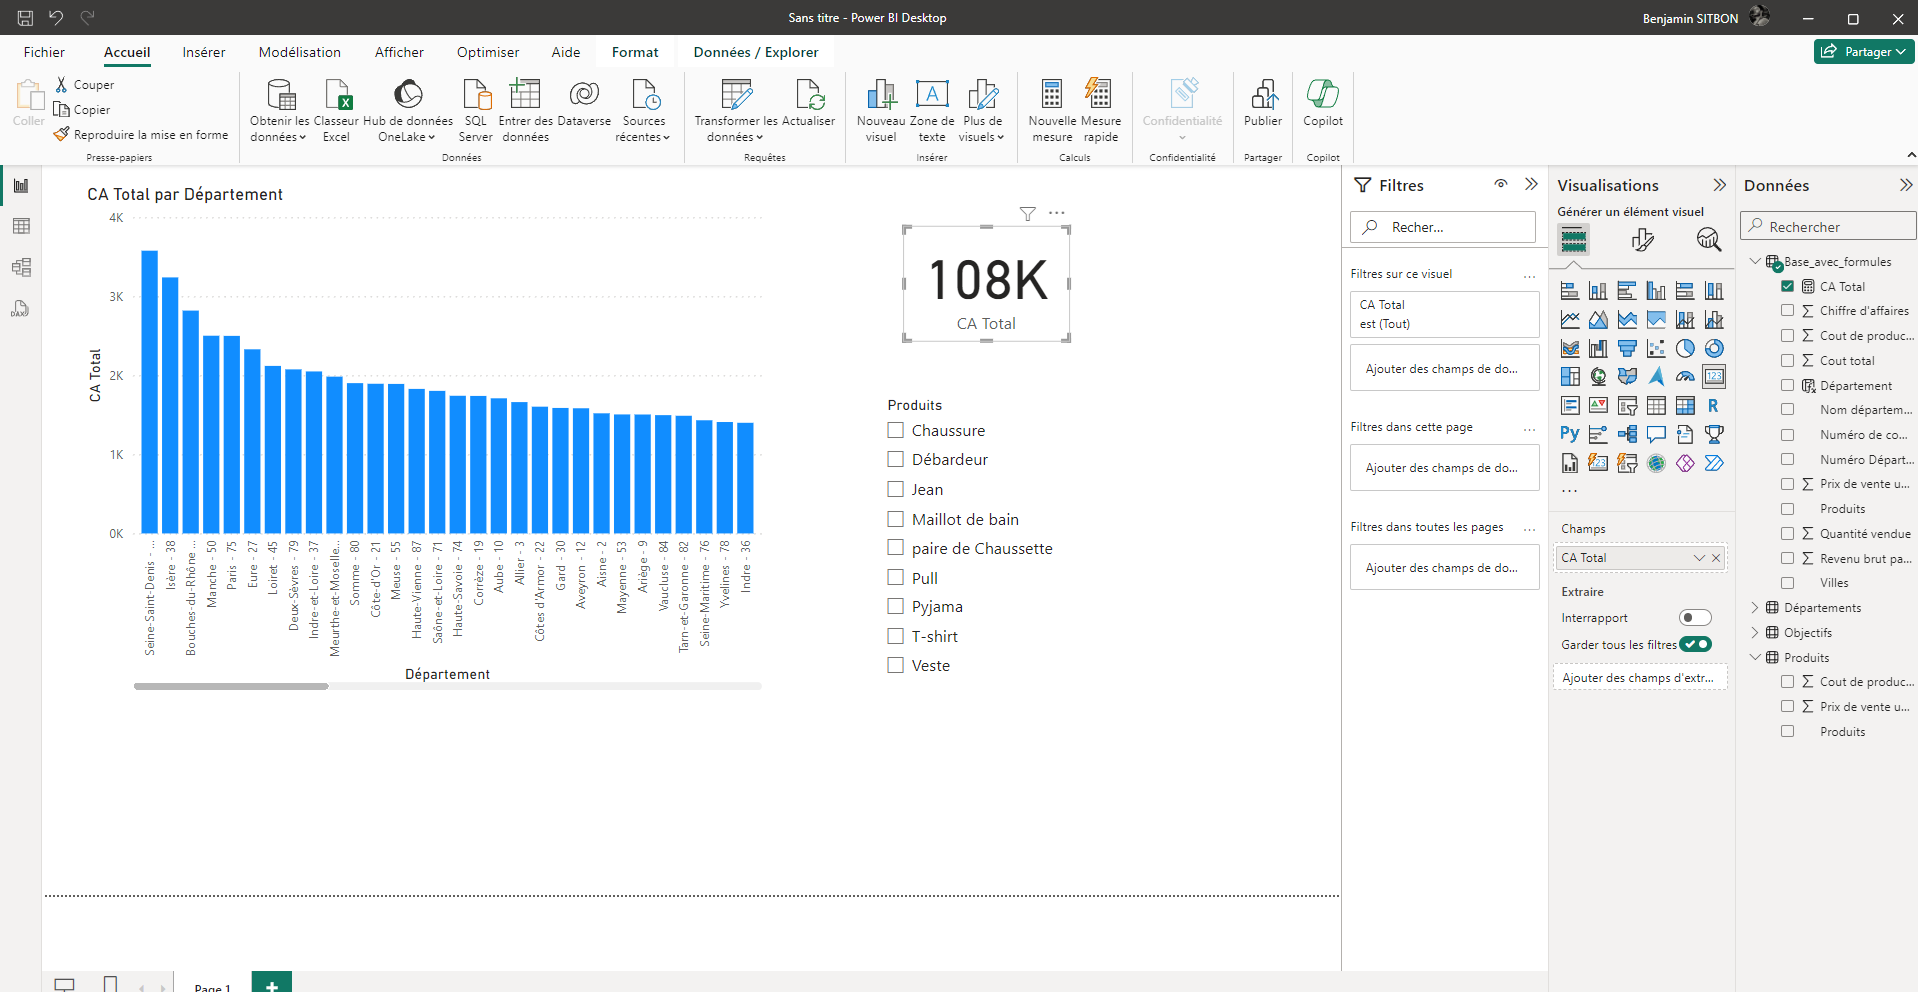Check the Débardeur slicer option
1918x992 pixels.
point(896,459)
